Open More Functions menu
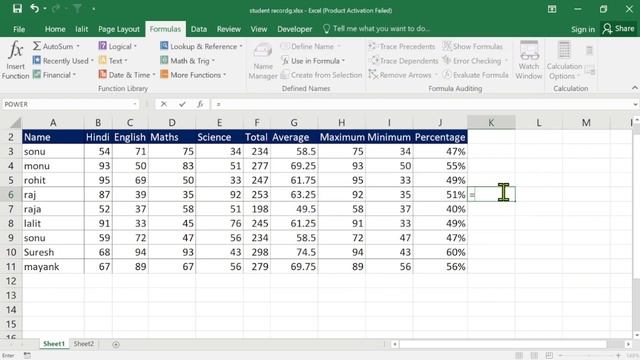Screen dimensions: 640x360 193,75
